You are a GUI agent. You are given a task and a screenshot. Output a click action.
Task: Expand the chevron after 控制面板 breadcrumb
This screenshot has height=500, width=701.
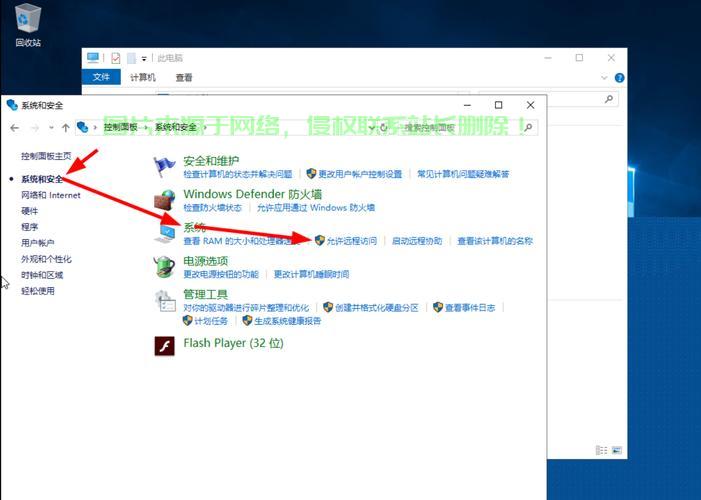tap(146, 128)
